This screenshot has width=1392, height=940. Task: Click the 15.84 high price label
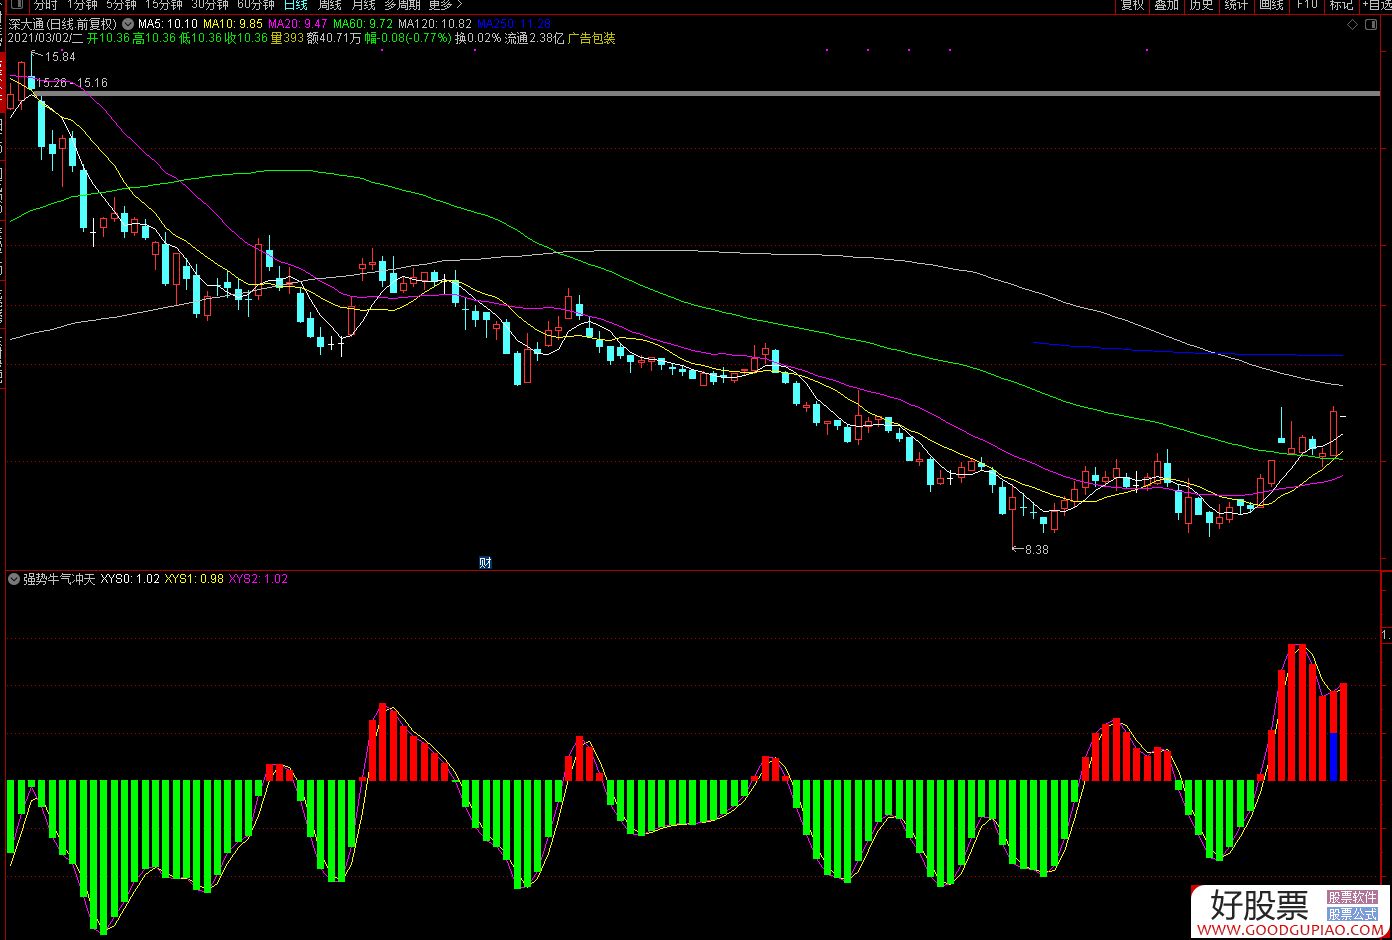point(60,57)
